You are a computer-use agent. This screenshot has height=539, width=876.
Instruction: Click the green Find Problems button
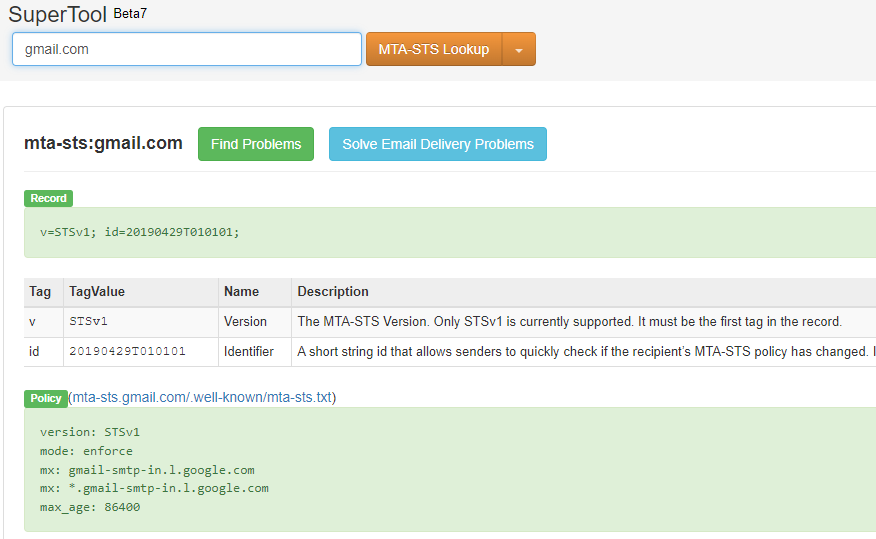click(256, 144)
